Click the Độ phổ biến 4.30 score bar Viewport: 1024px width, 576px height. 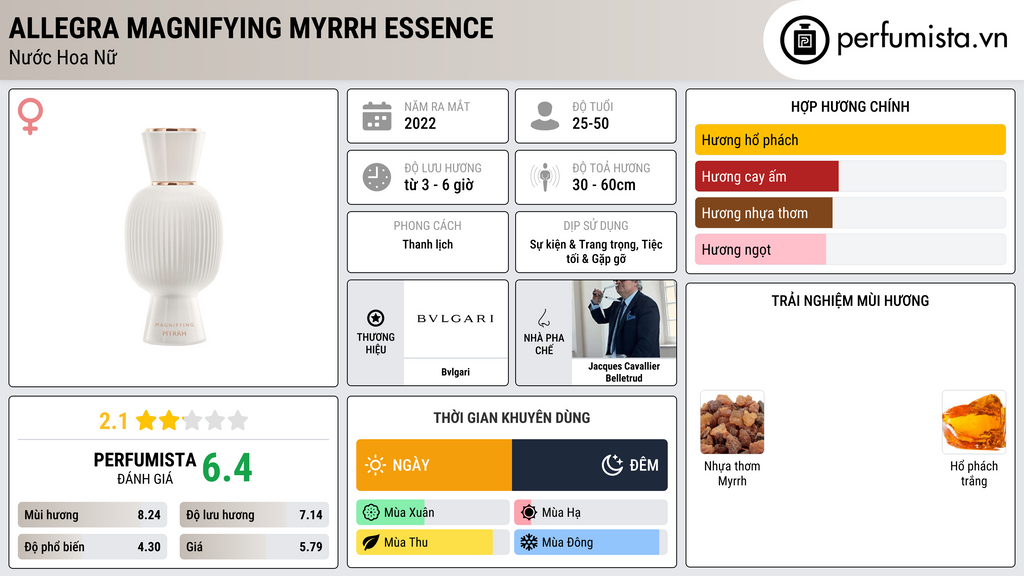(93, 547)
